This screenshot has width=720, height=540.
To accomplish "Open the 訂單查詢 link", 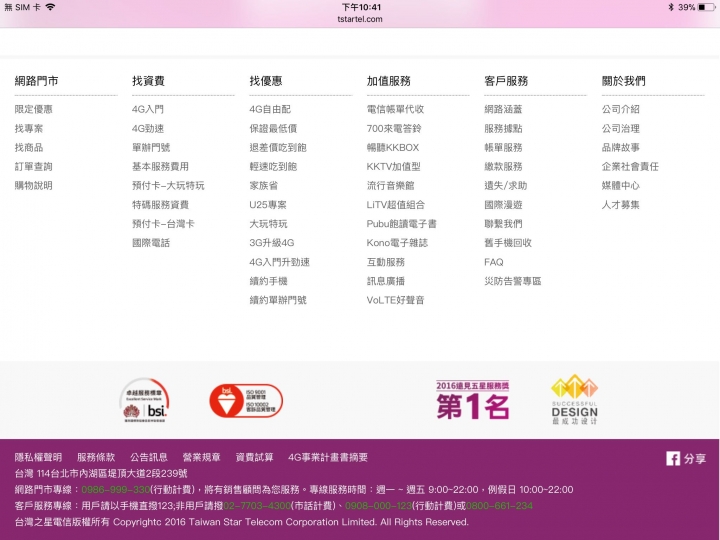I will click(34, 167).
